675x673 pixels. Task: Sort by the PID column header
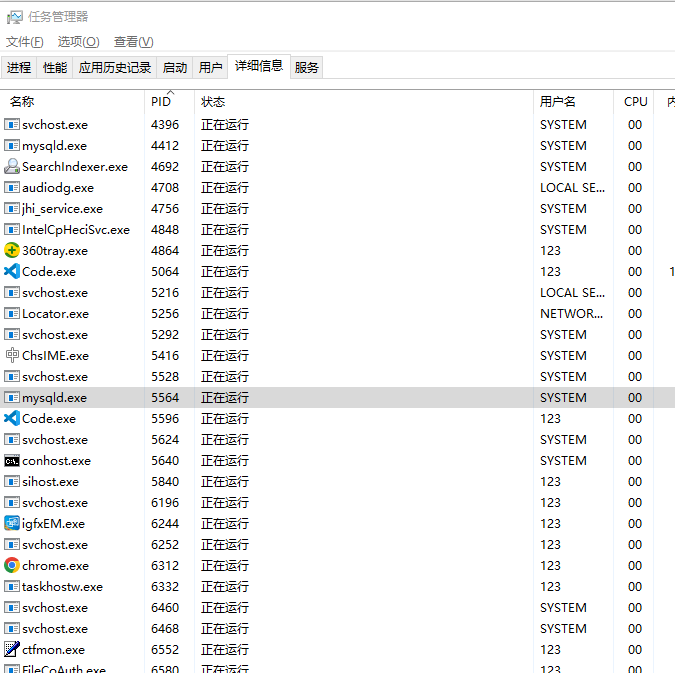170,102
